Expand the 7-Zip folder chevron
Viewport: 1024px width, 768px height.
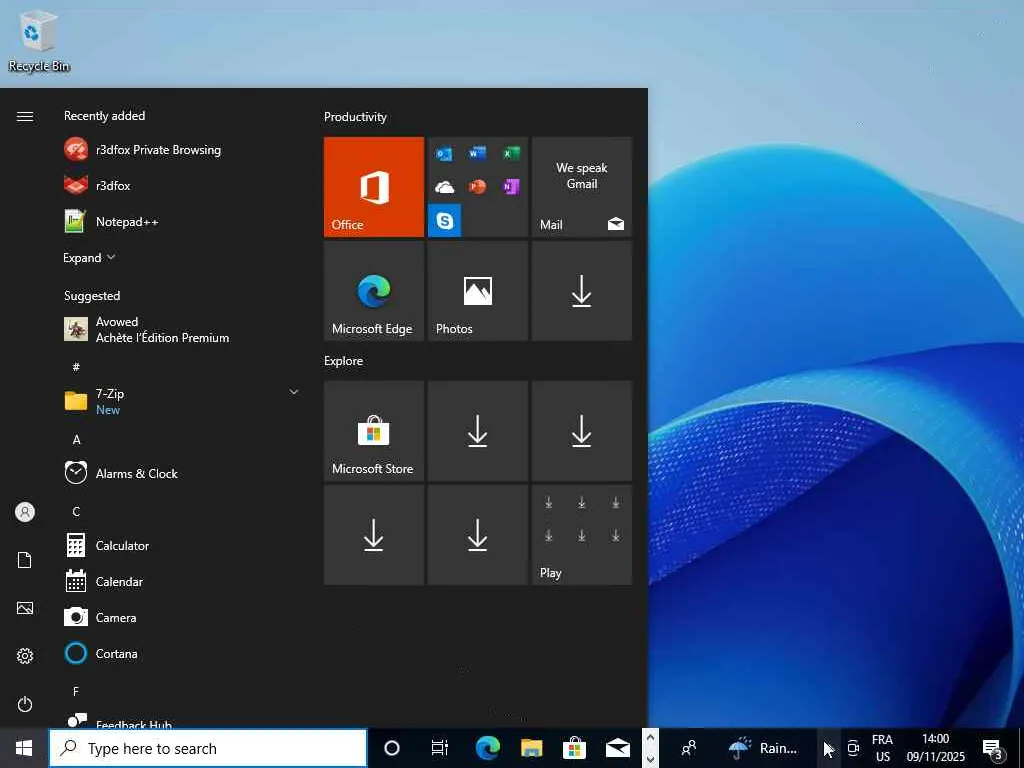[x=294, y=392]
